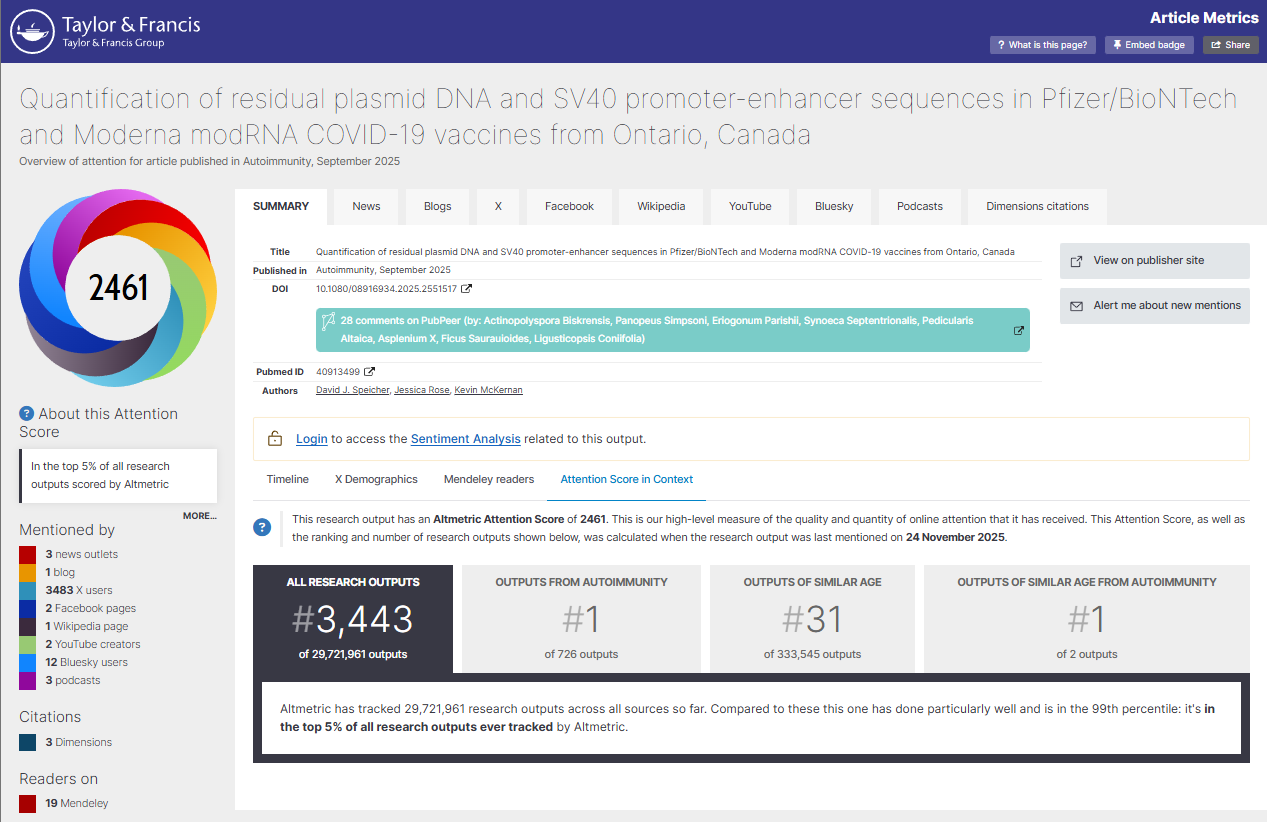This screenshot has width=1267, height=822.
Task: Click the green YouTube creators color square
Action: point(28,644)
